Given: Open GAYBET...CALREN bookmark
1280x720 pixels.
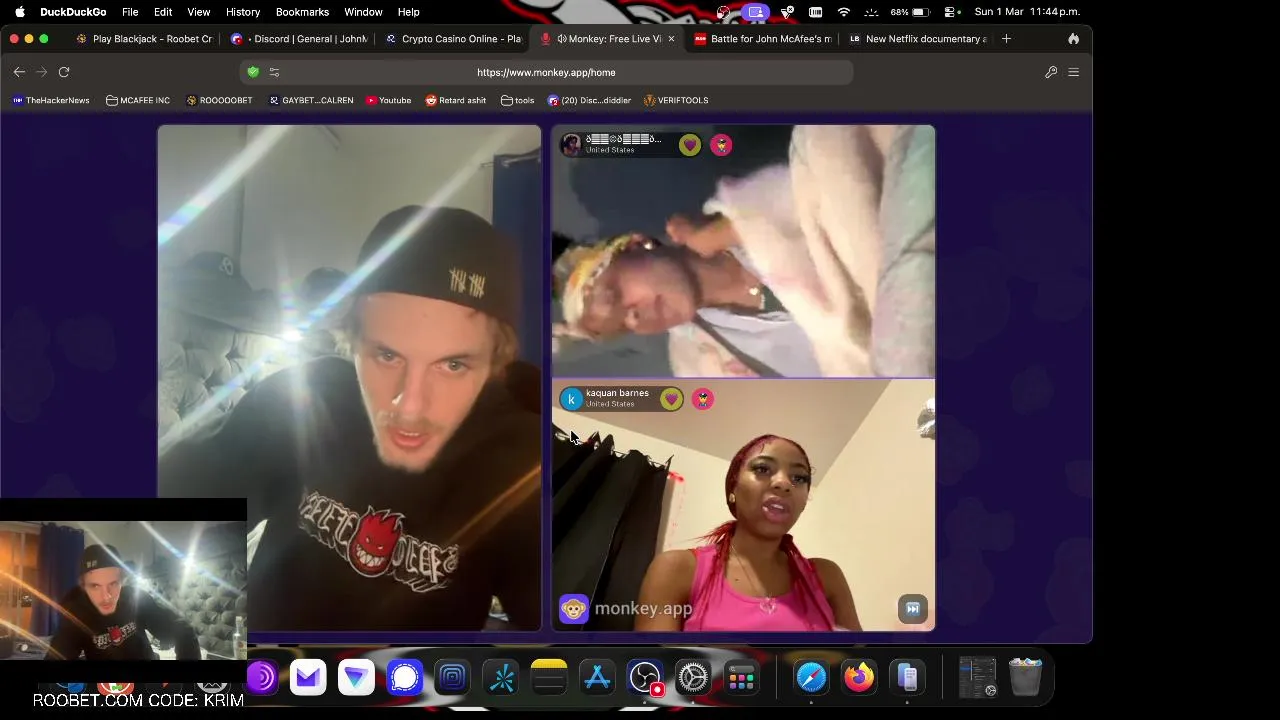Looking at the screenshot, I should (x=311, y=100).
